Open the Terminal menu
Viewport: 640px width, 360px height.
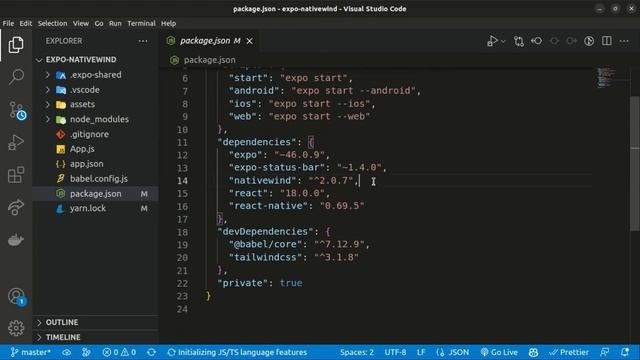pyautogui.click(x=141, y=23)
